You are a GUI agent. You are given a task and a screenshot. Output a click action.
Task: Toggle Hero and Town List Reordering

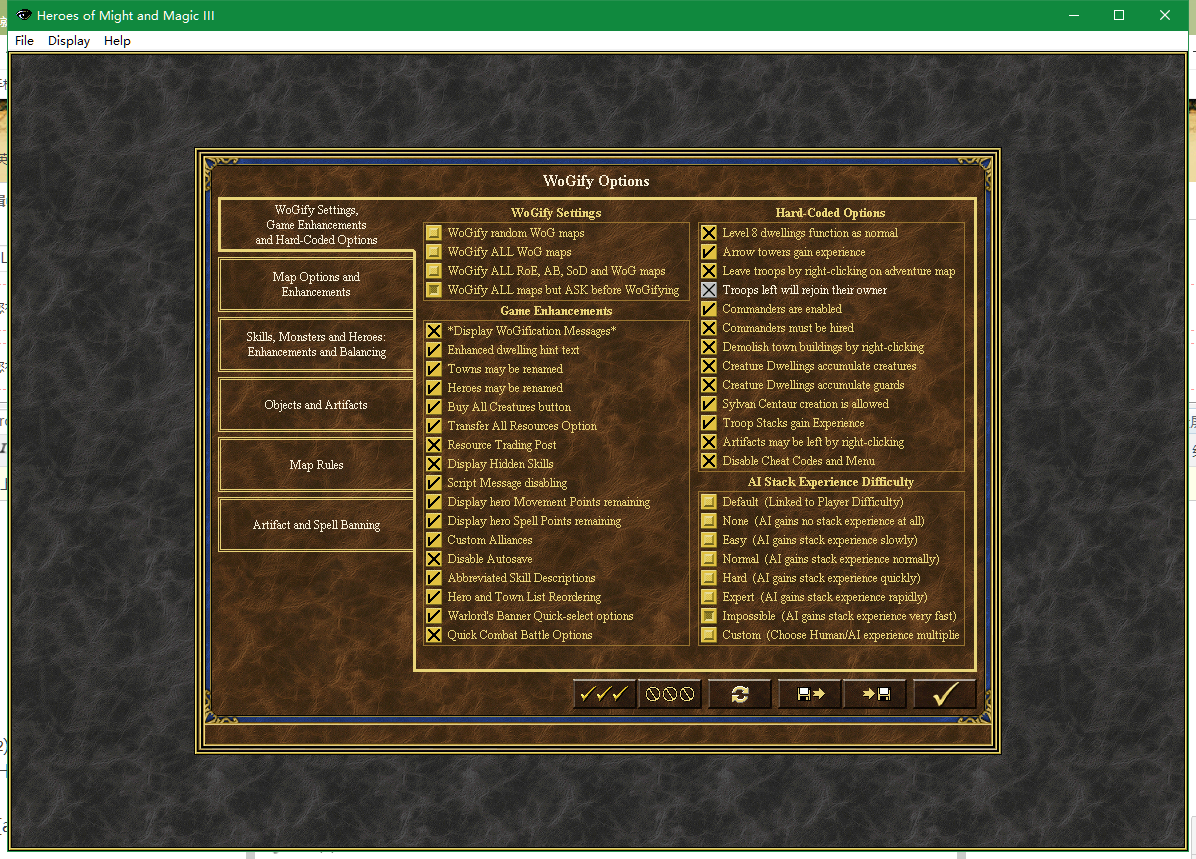pos(434,597)
